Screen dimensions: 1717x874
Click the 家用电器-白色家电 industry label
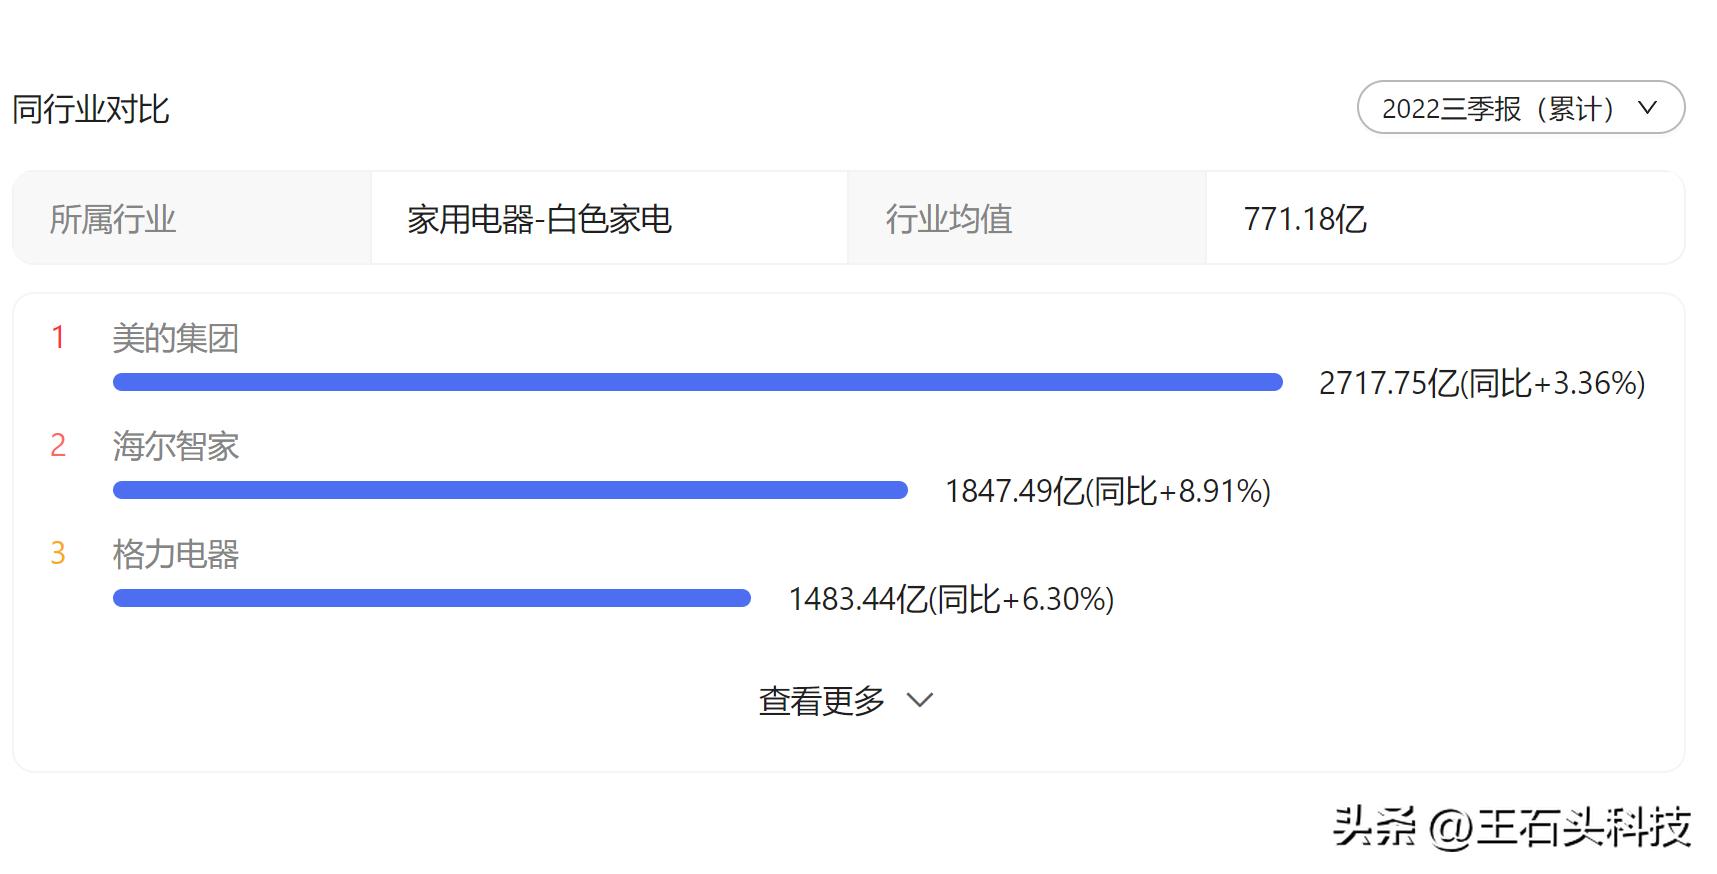[539, 219]
